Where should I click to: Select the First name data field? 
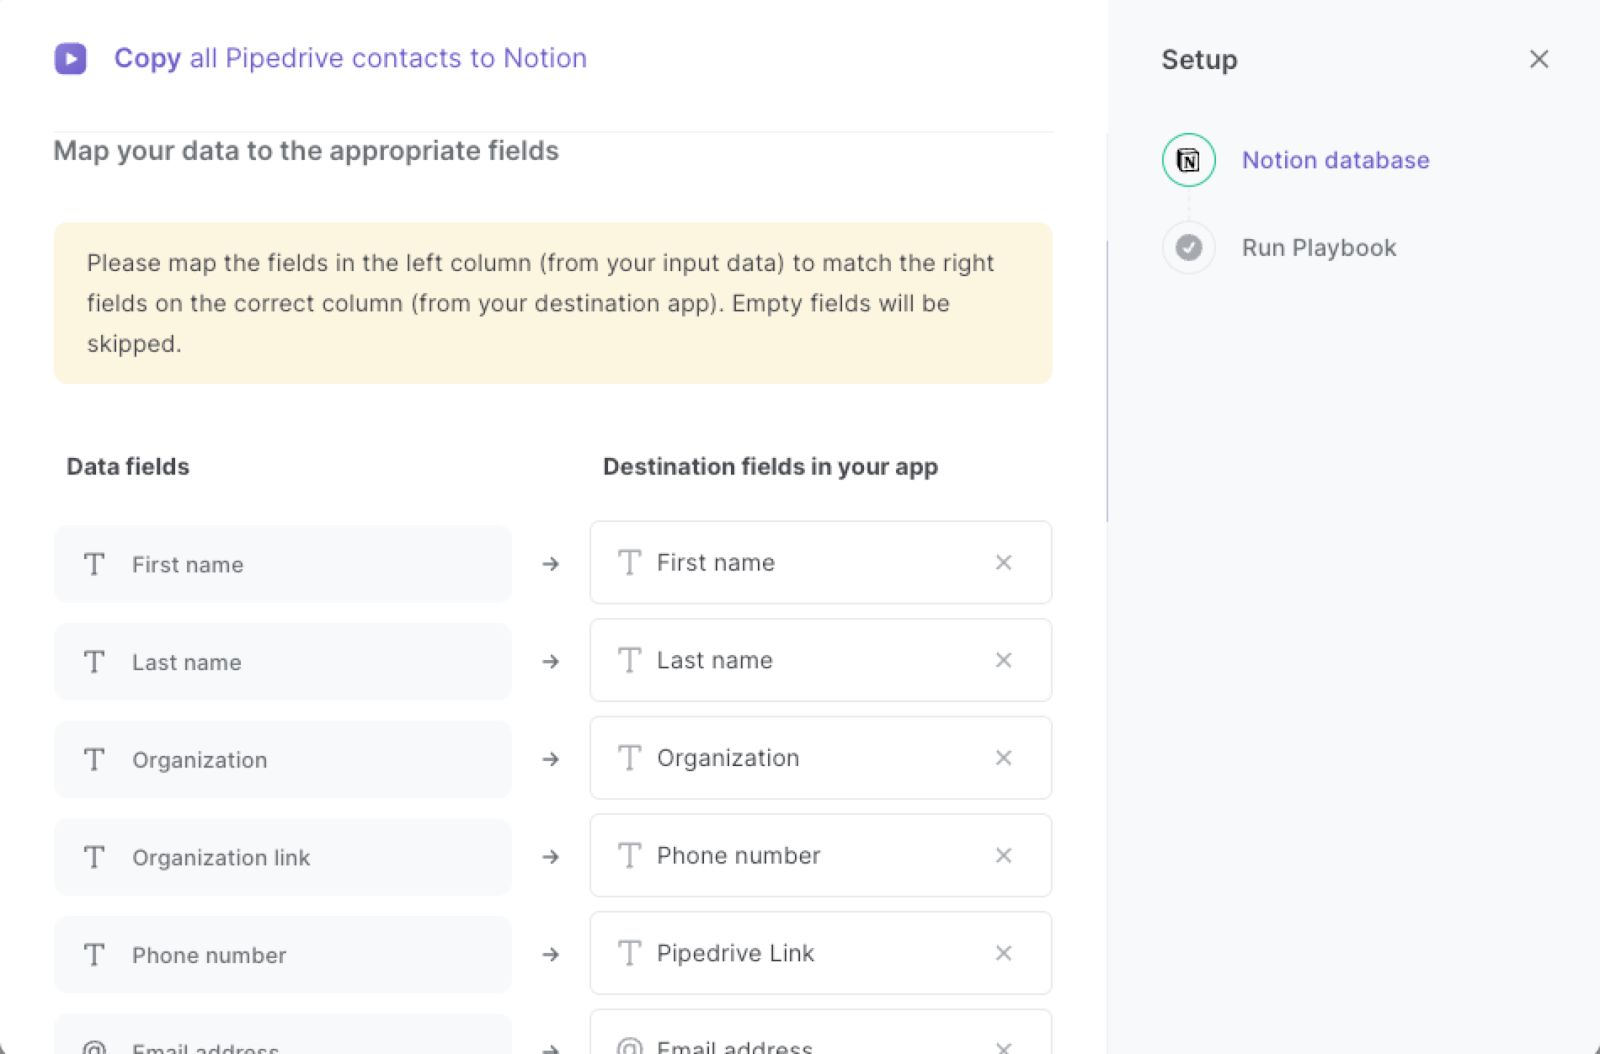(283, 564)
